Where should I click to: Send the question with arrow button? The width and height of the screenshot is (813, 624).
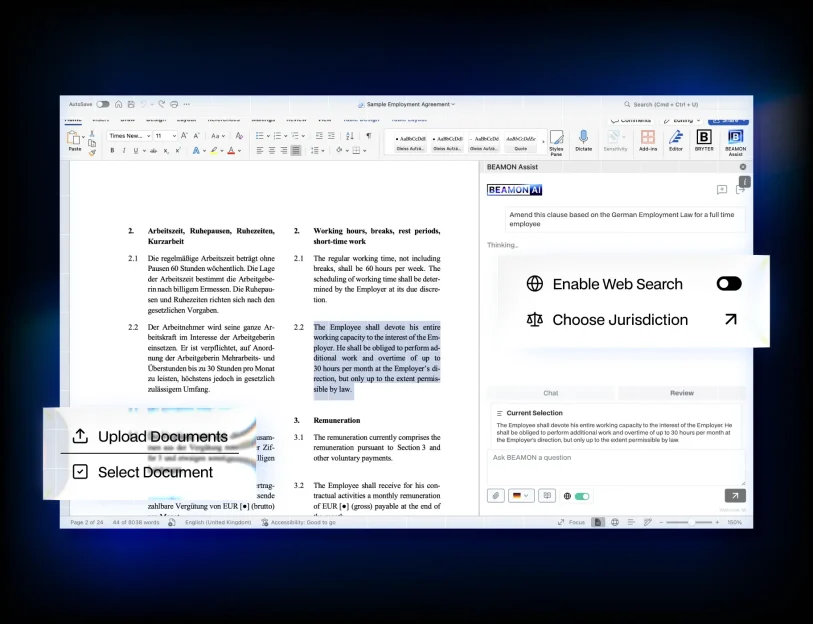point(734,495)
